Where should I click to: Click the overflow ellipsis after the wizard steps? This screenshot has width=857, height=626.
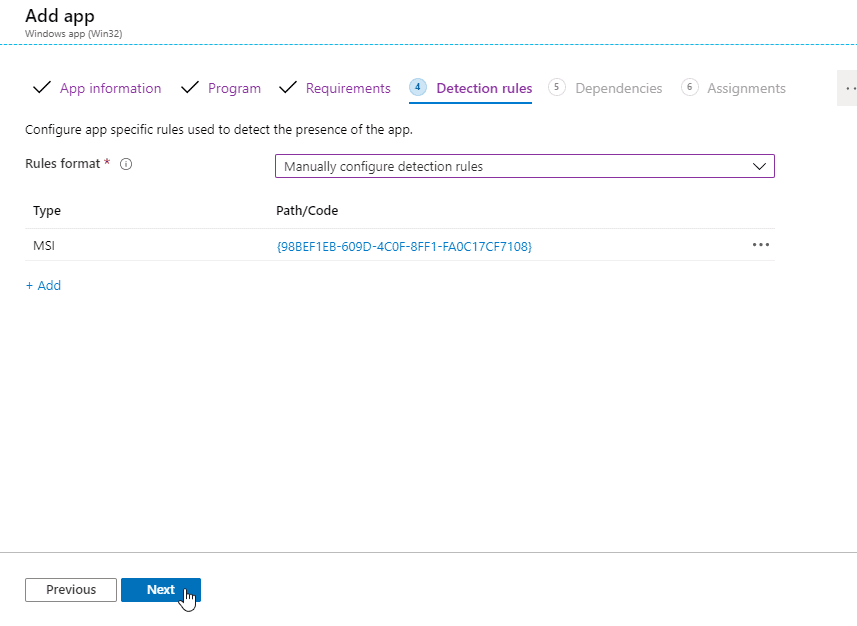(849, 88)
